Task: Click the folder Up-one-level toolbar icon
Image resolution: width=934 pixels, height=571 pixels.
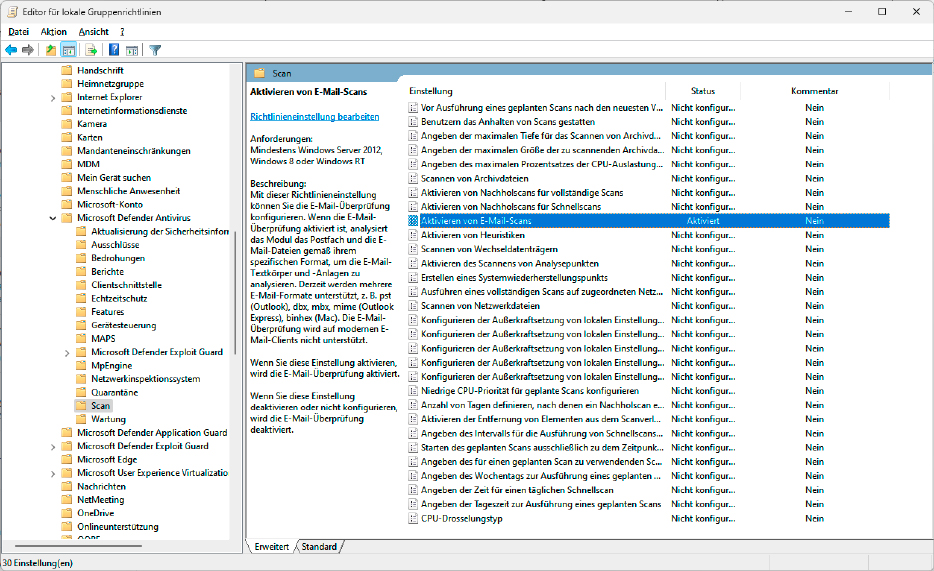Action: tap(51, 49)
